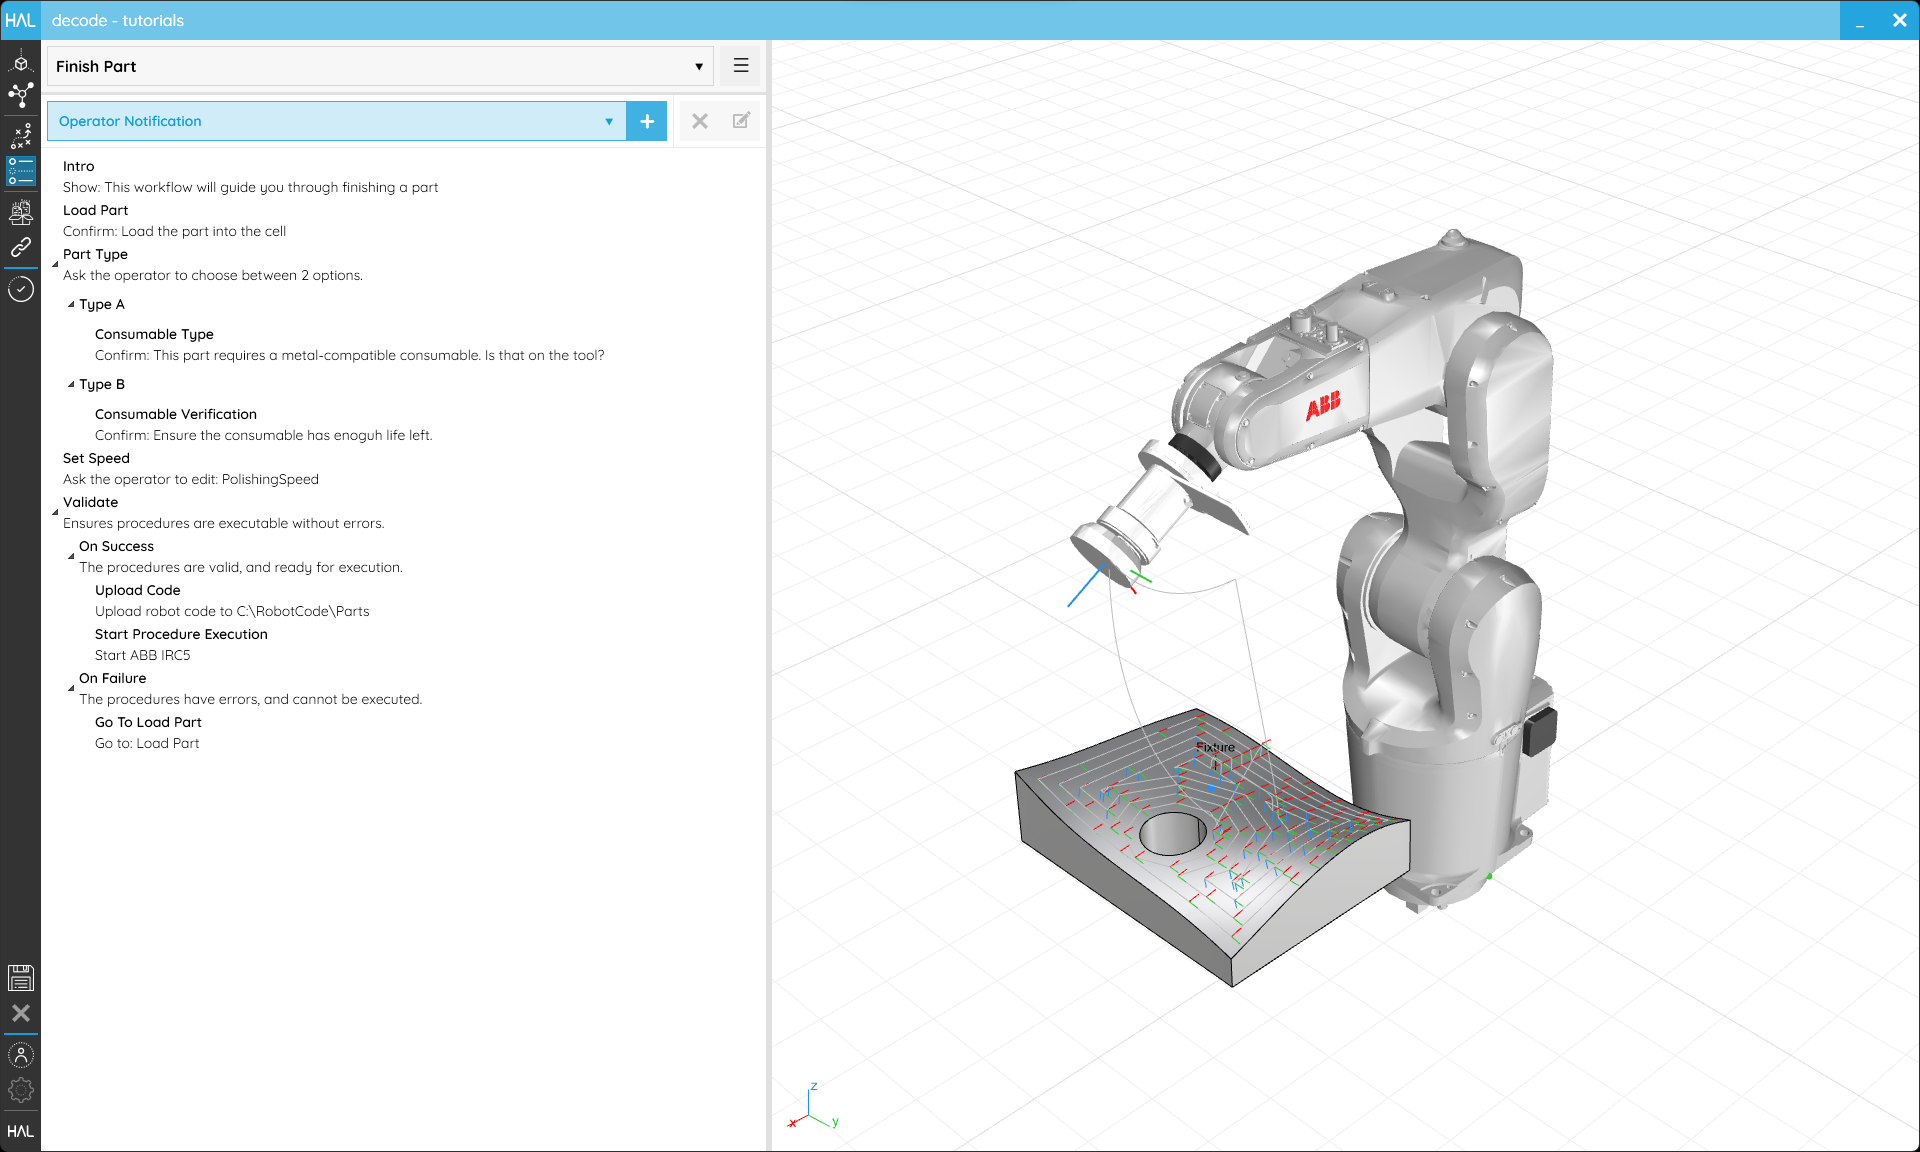Open the settings gear icon
The height and width of the screenshot is (1152, 1920).
pyautogui.click(x=20, y=1090)
